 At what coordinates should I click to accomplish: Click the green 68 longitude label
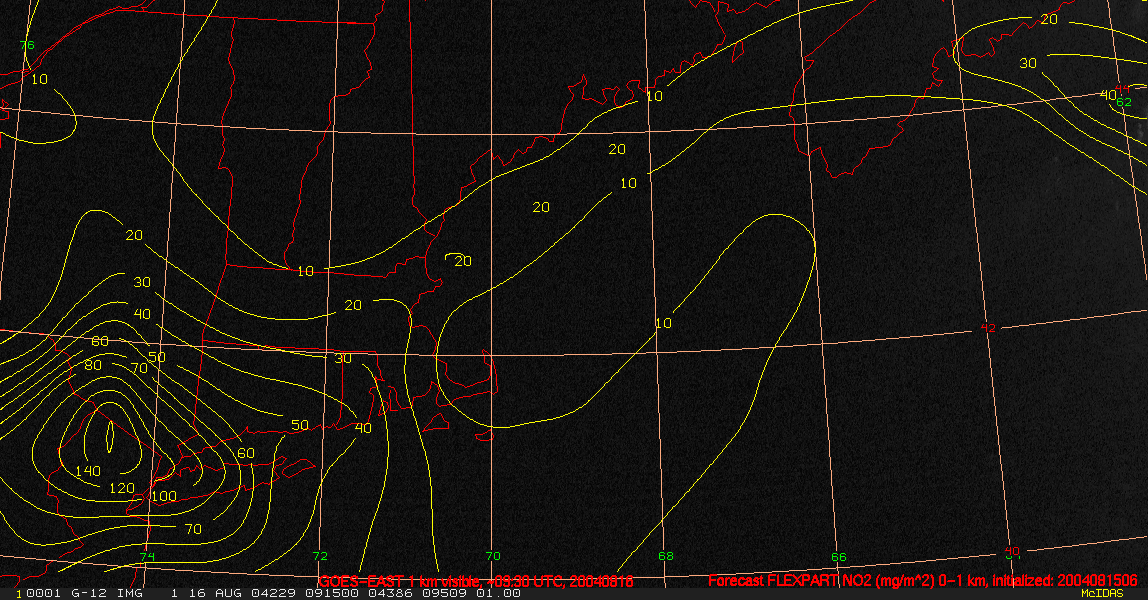pyautogui.click(x=666, y=556)
